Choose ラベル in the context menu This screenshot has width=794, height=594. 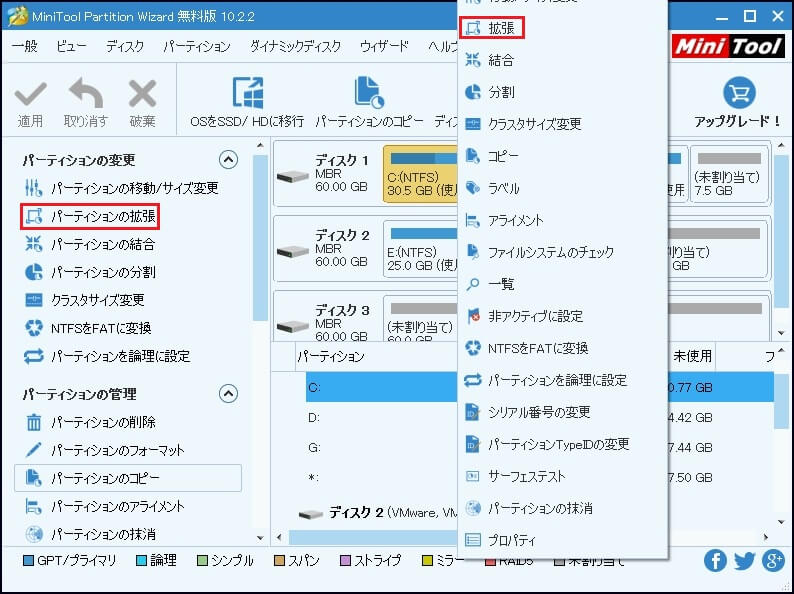(562, 188)
